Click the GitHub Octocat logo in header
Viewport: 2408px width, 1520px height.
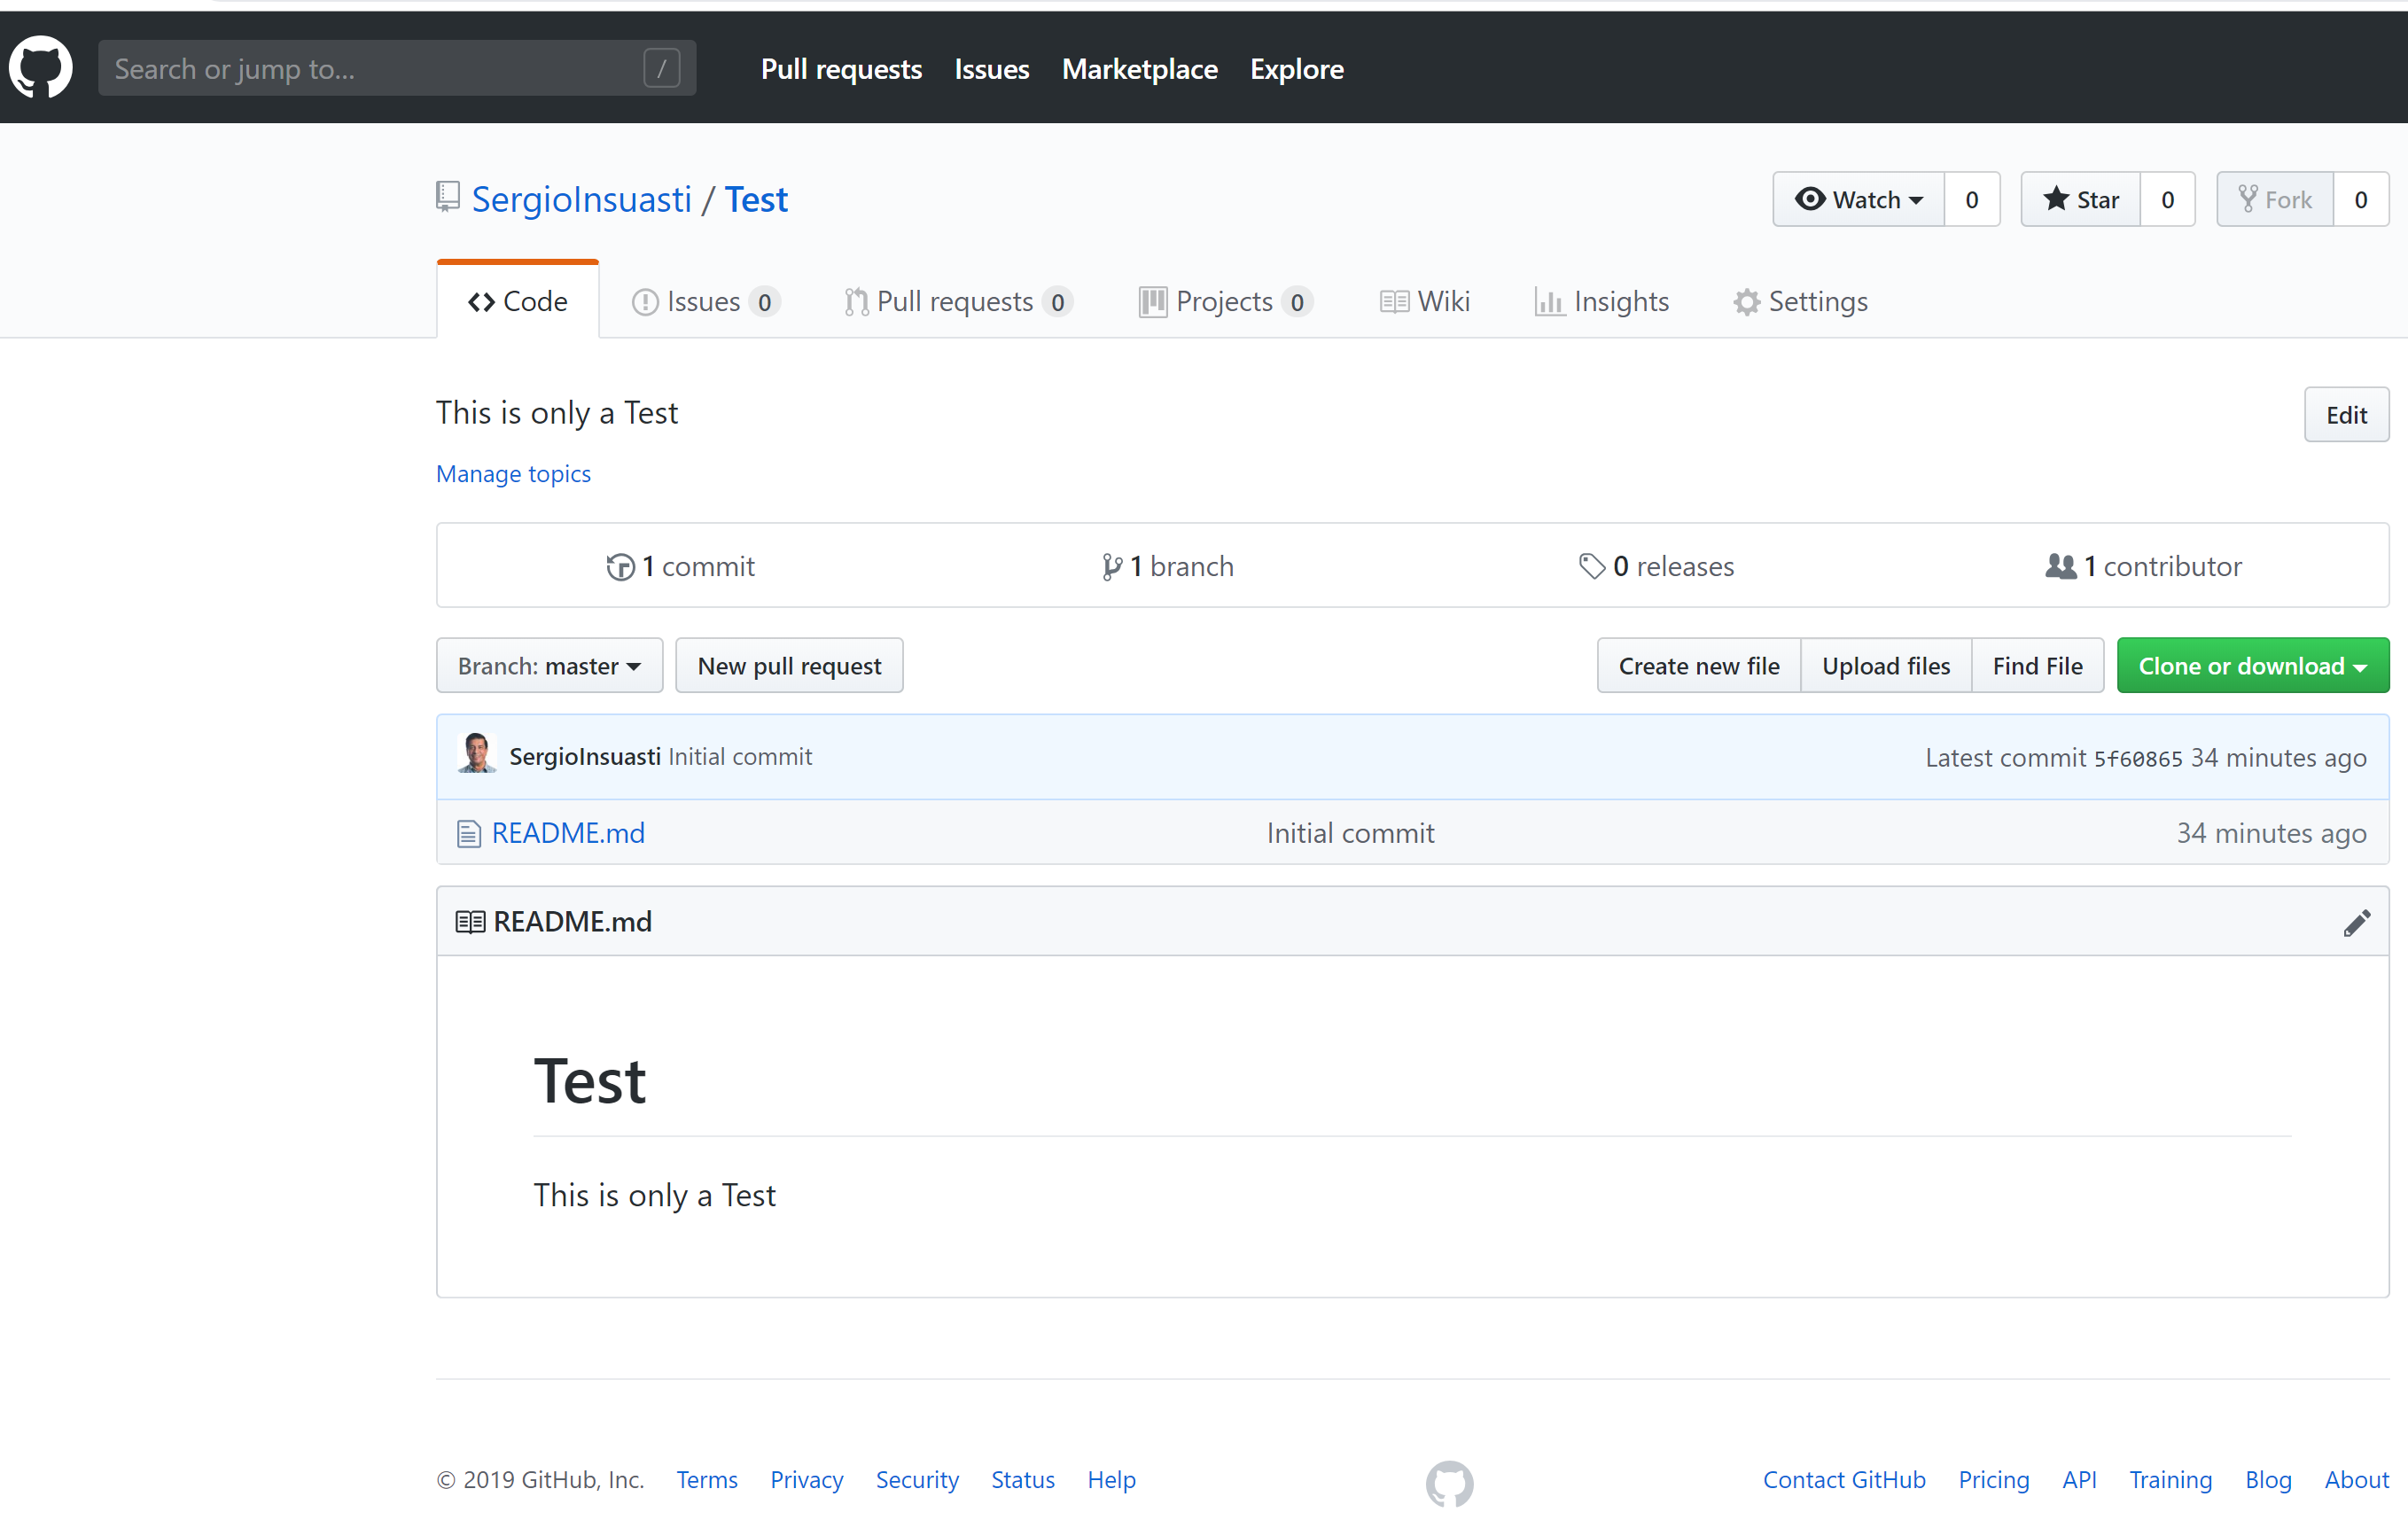pos(40,68)
